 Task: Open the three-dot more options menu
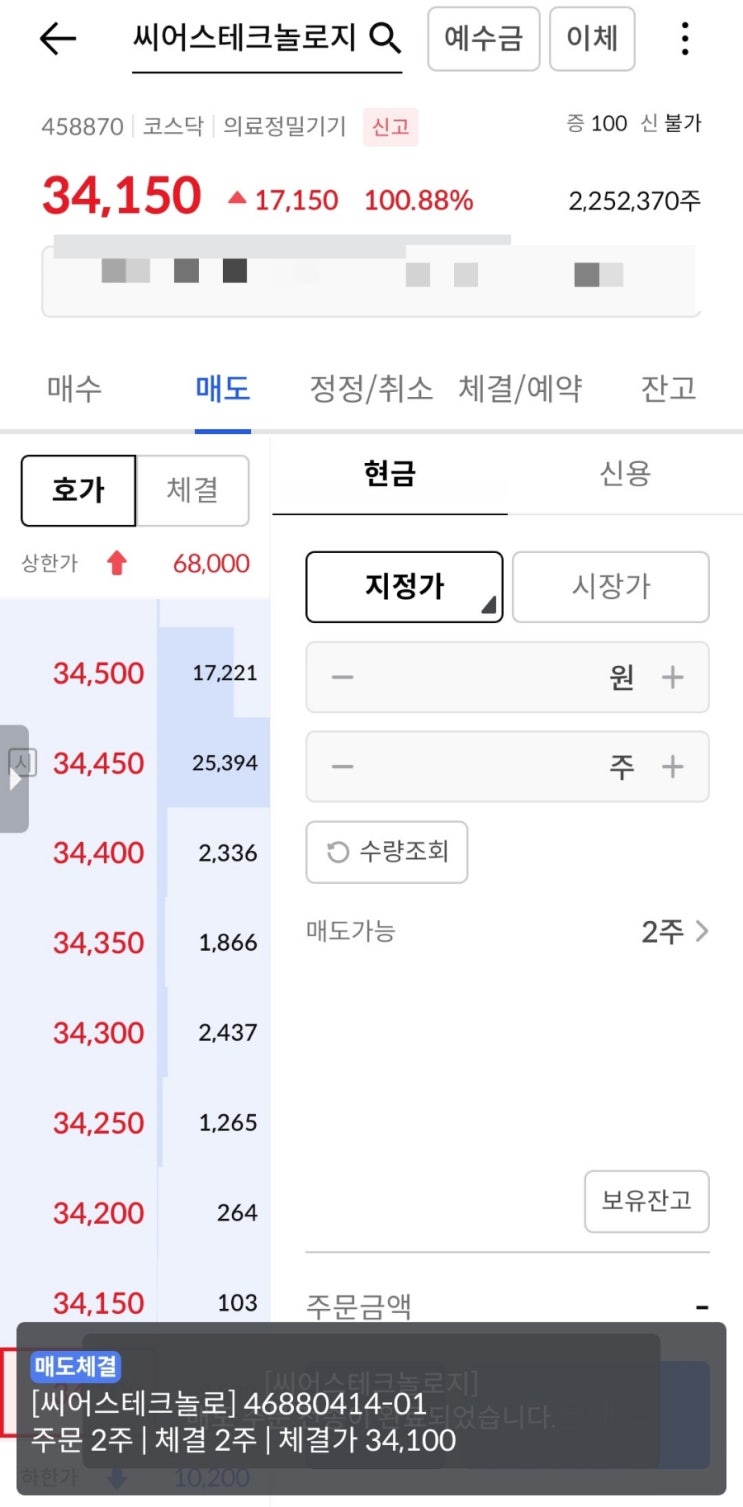[x=685, y=39]
